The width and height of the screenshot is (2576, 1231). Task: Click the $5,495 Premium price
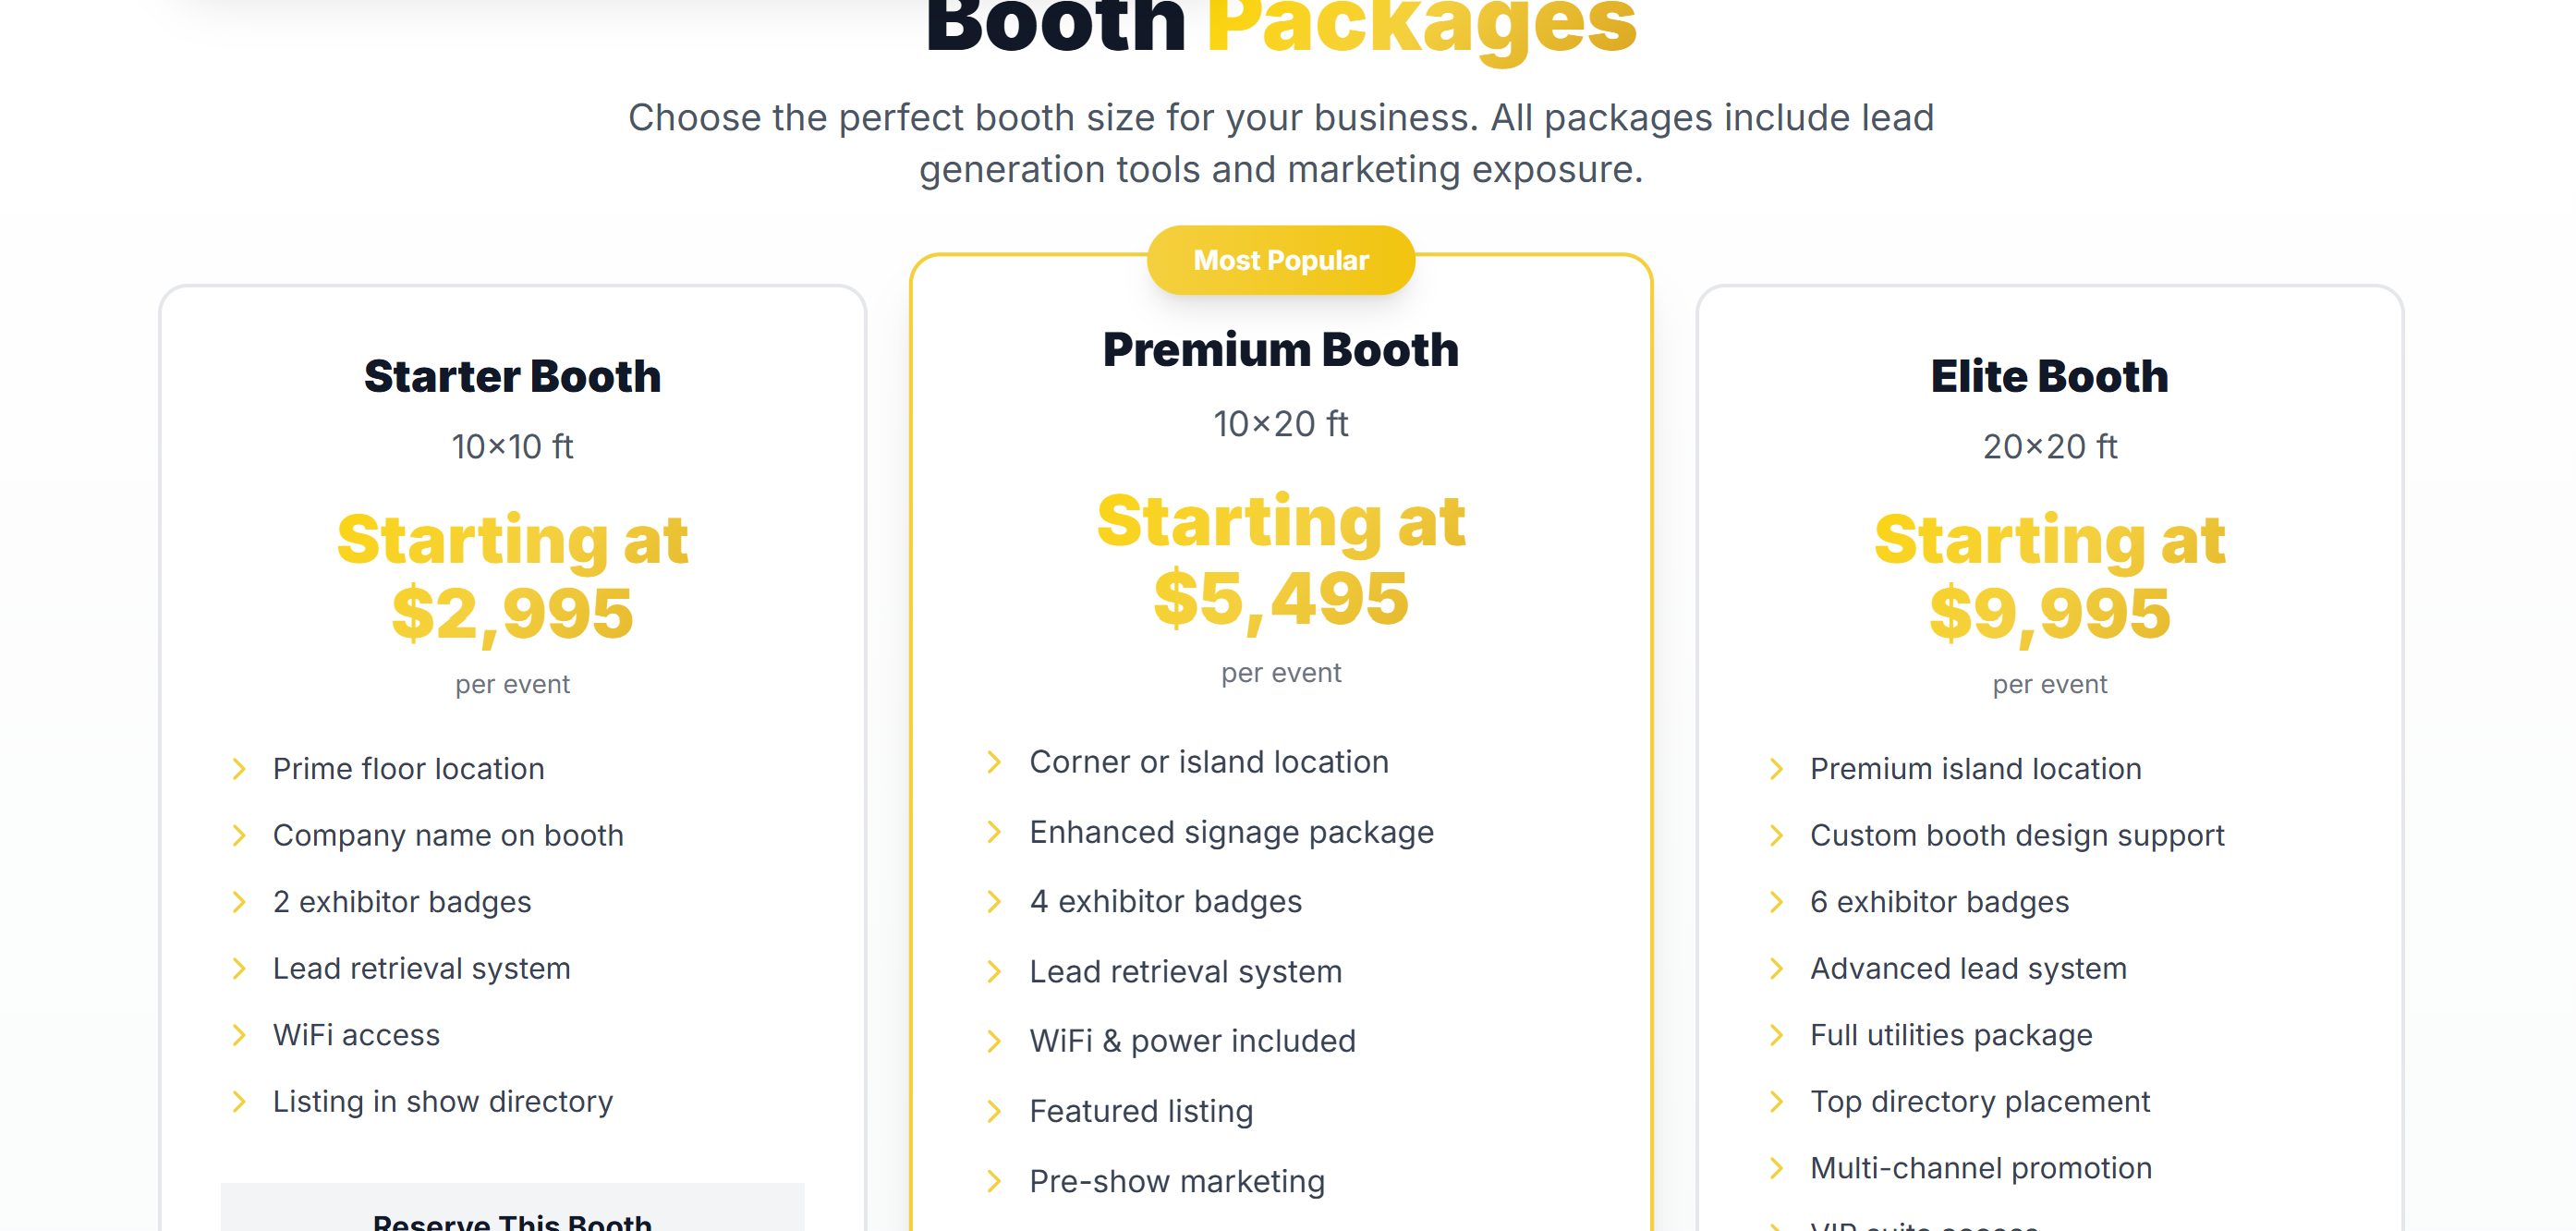pyautogui.click(x=1280, y=598)
